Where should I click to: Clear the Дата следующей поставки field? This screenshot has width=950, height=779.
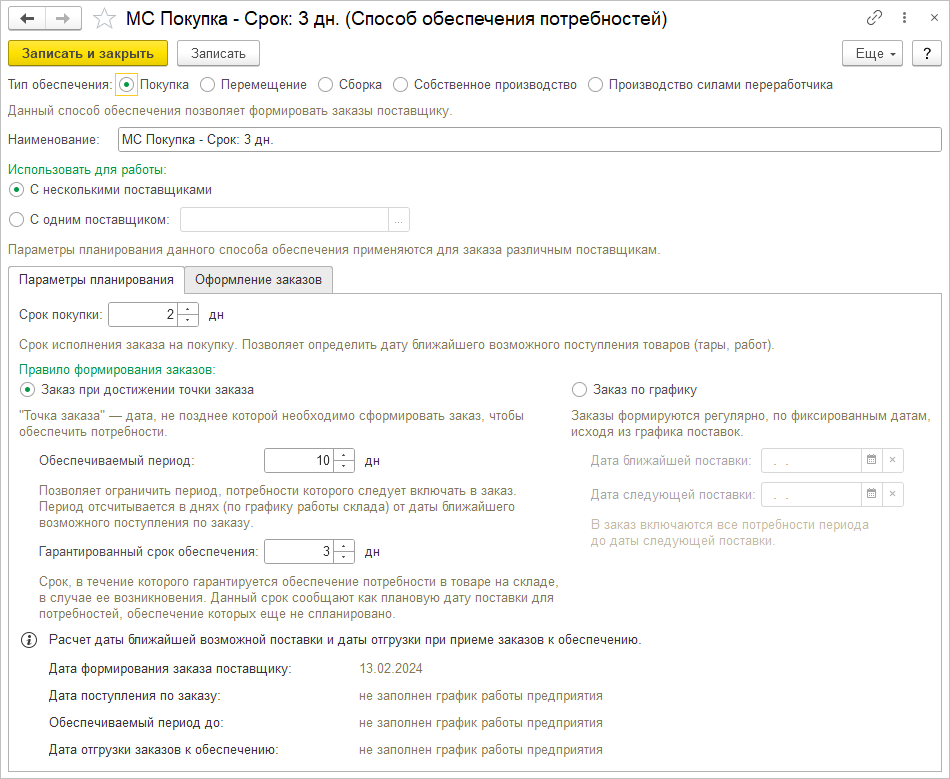[892, 494]
